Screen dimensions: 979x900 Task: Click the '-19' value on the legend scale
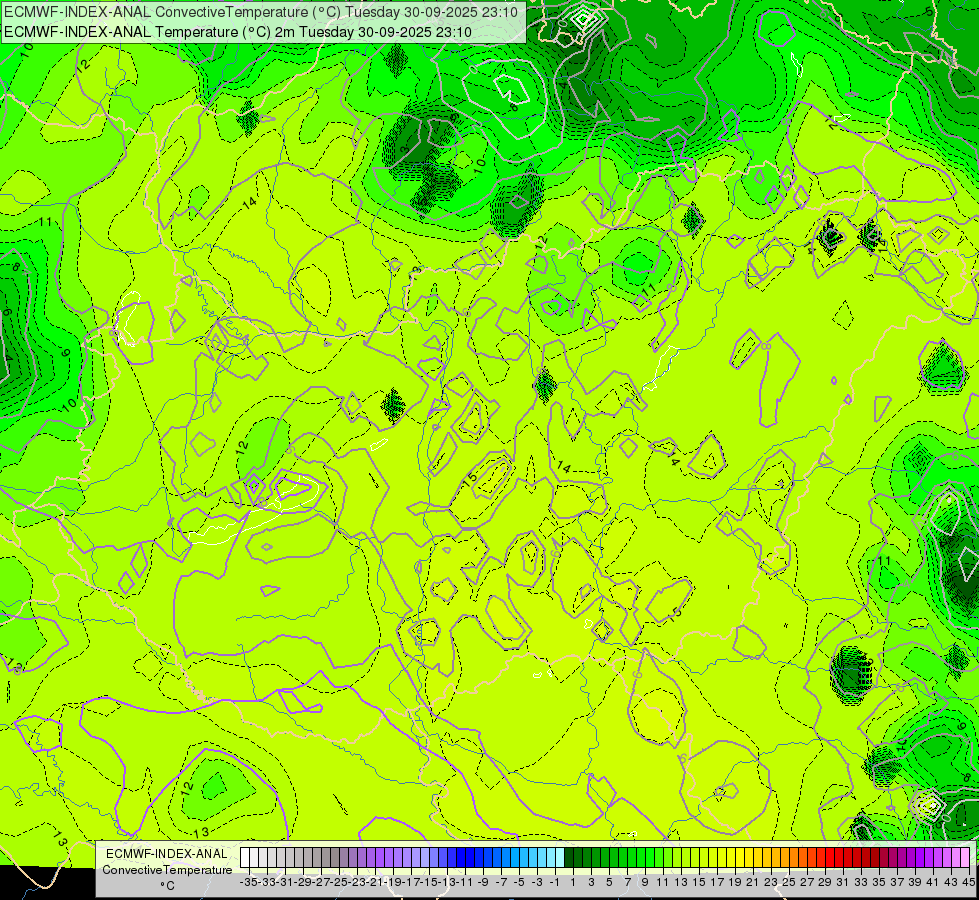(x=394, y=882)
